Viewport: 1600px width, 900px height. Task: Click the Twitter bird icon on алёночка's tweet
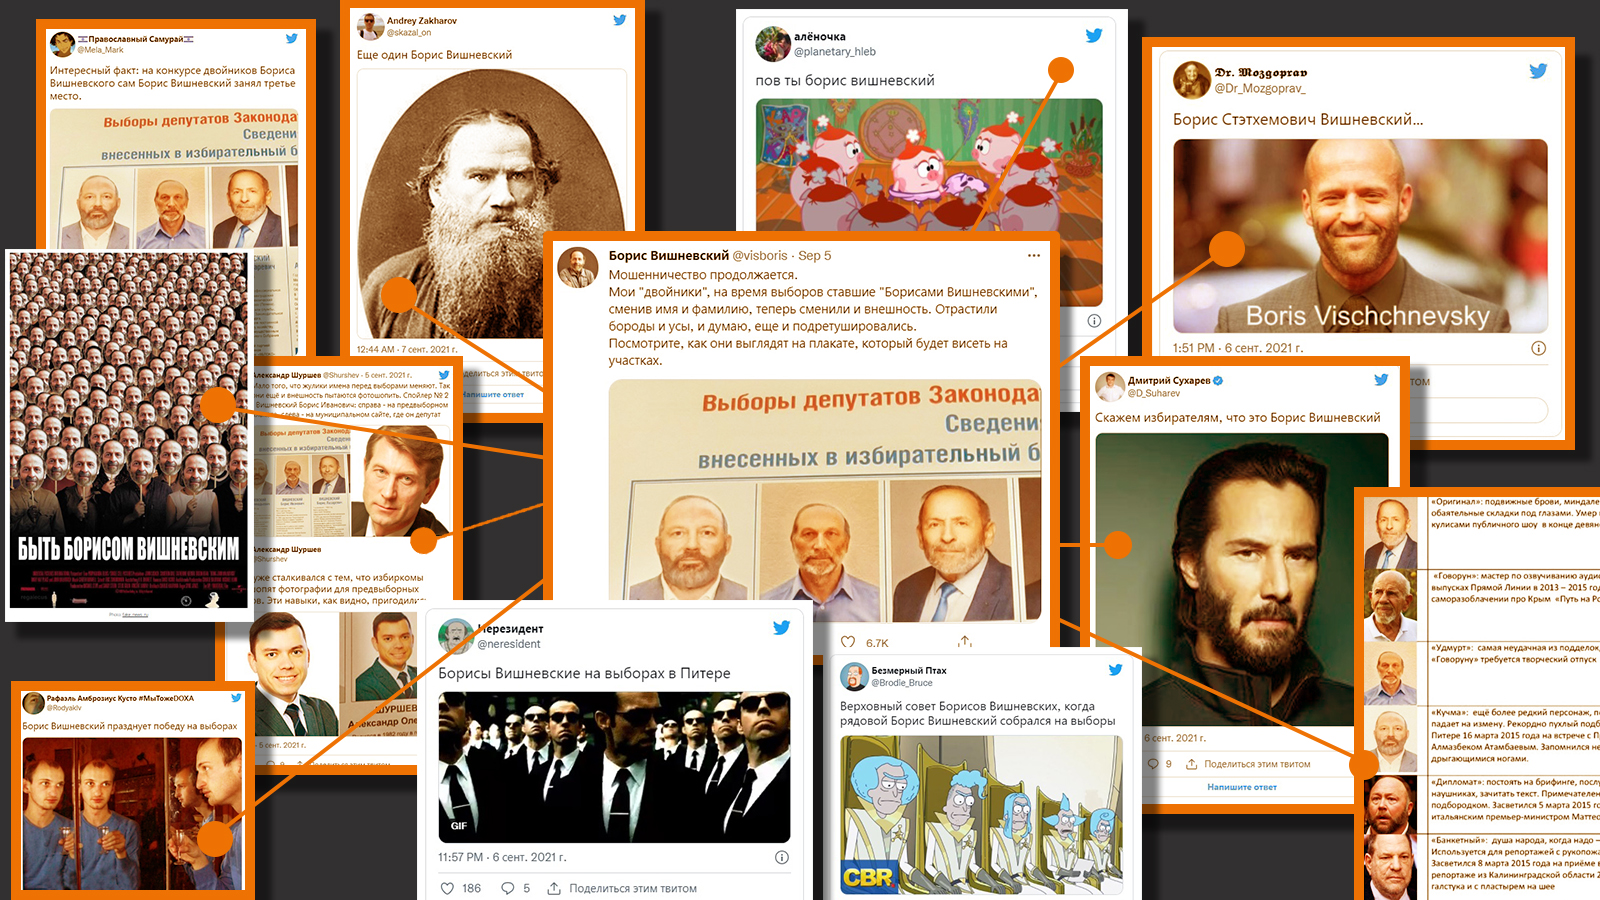pyautogui.click(x=1094, y=35)
